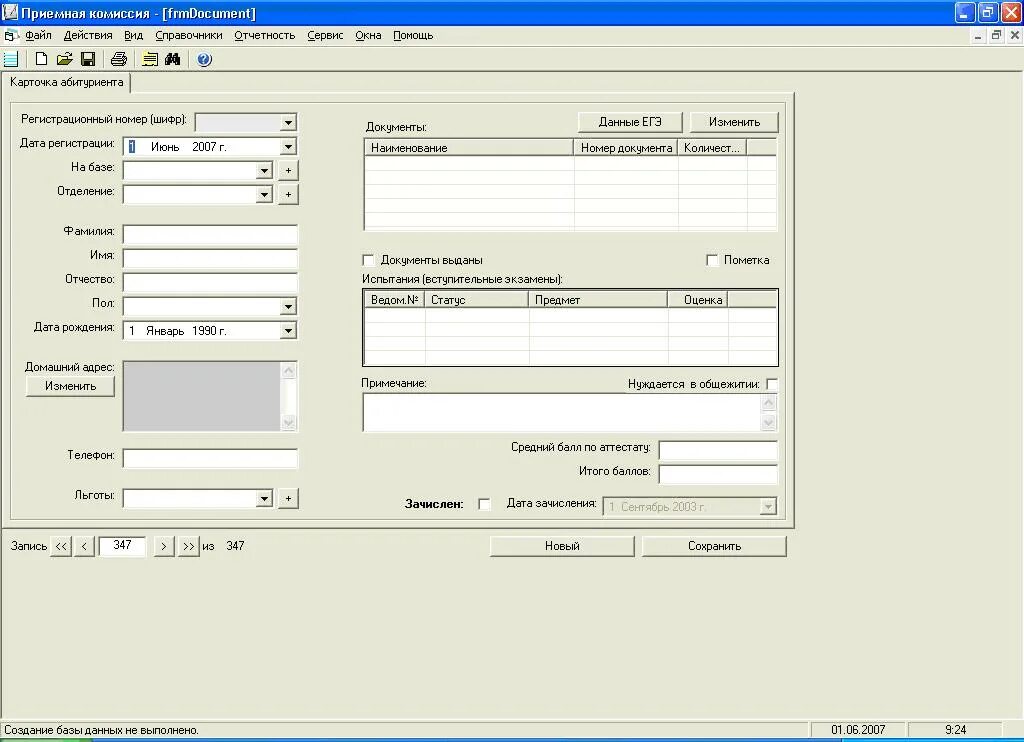Click the Данные ЕГЭ button
Image resolution: width=1024 pixels, height=742 pixels.
[630, 122]
